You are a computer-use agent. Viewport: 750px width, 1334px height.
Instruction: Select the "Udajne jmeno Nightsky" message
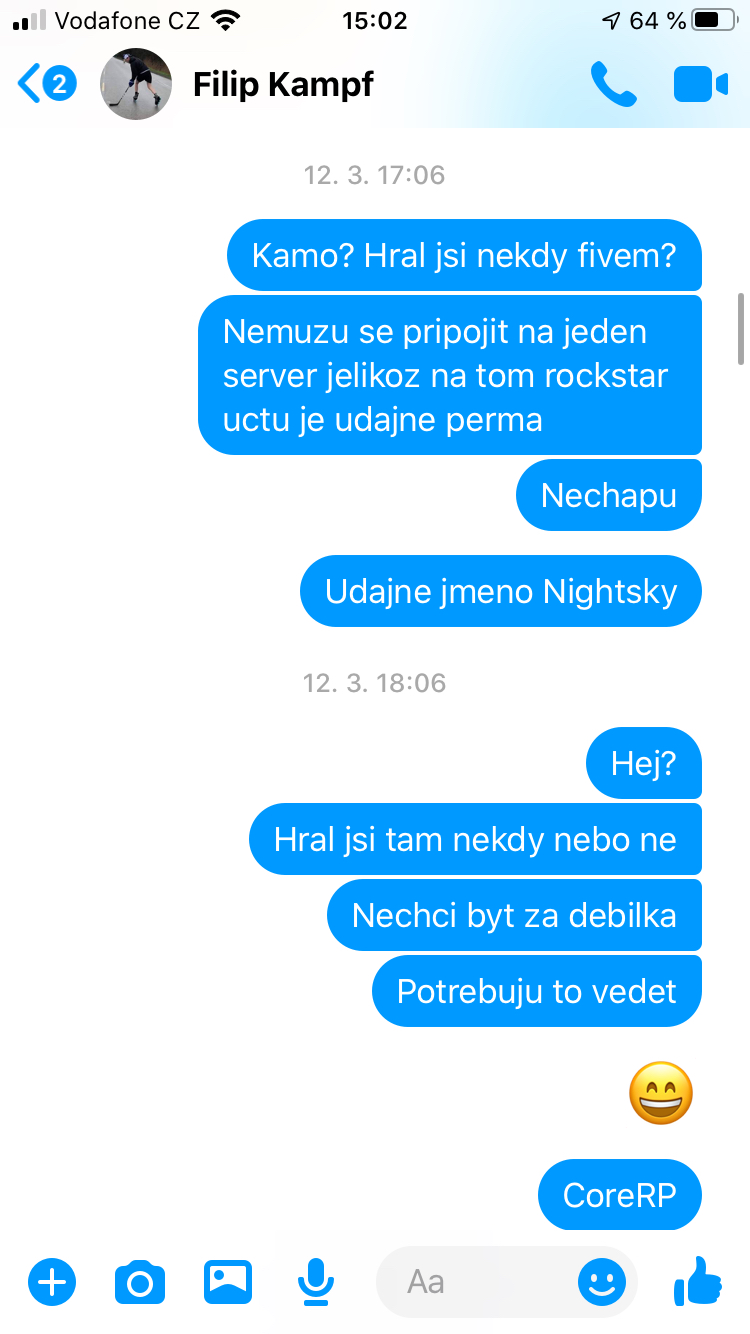click(501, 591)
